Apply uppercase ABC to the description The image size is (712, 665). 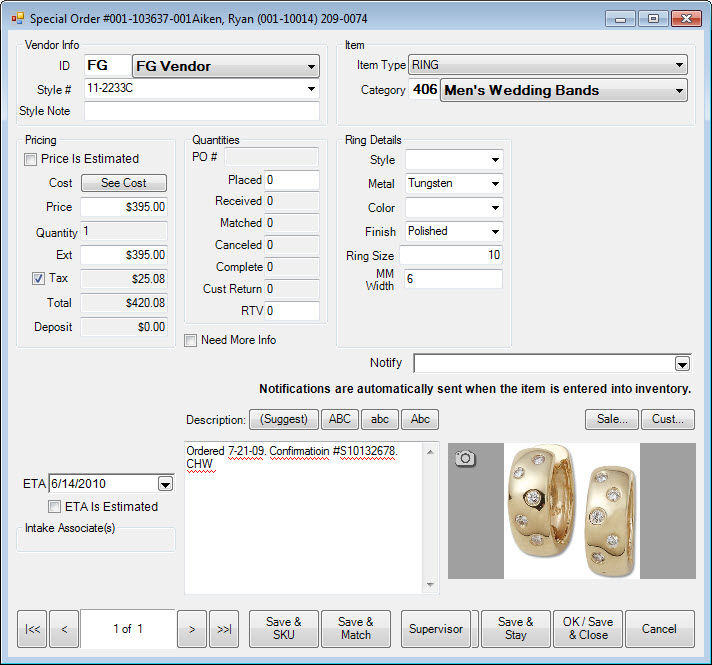tap(340, 420)
